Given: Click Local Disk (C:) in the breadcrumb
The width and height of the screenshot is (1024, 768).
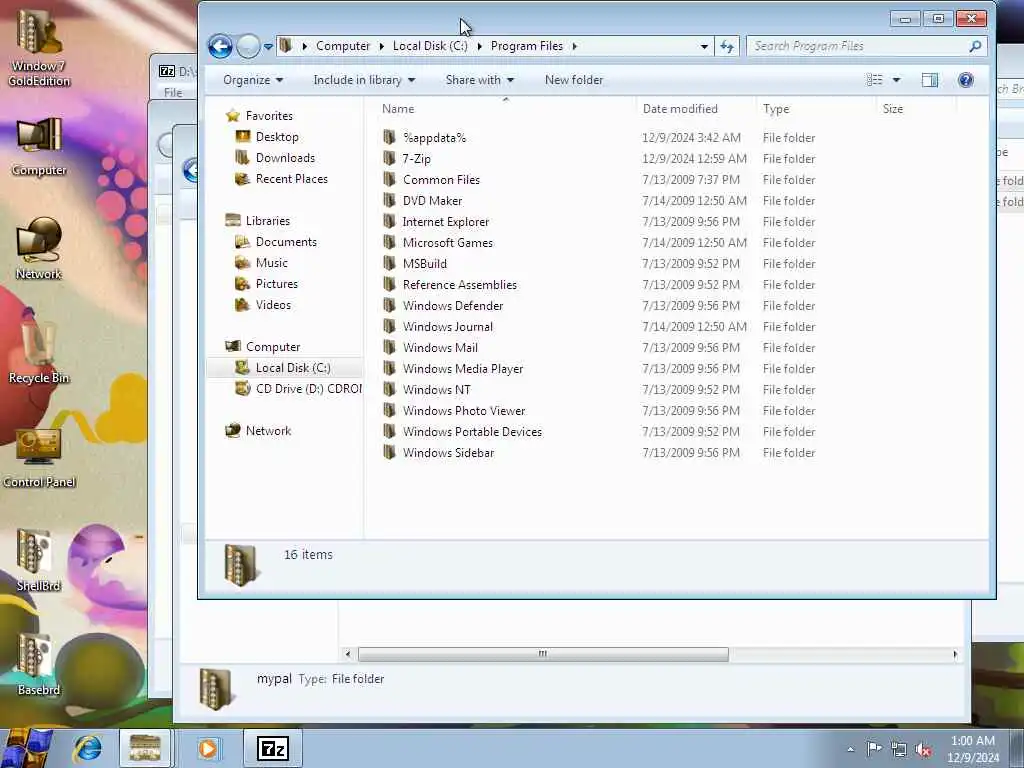Looking at the screenshot, I should [430, 46].
